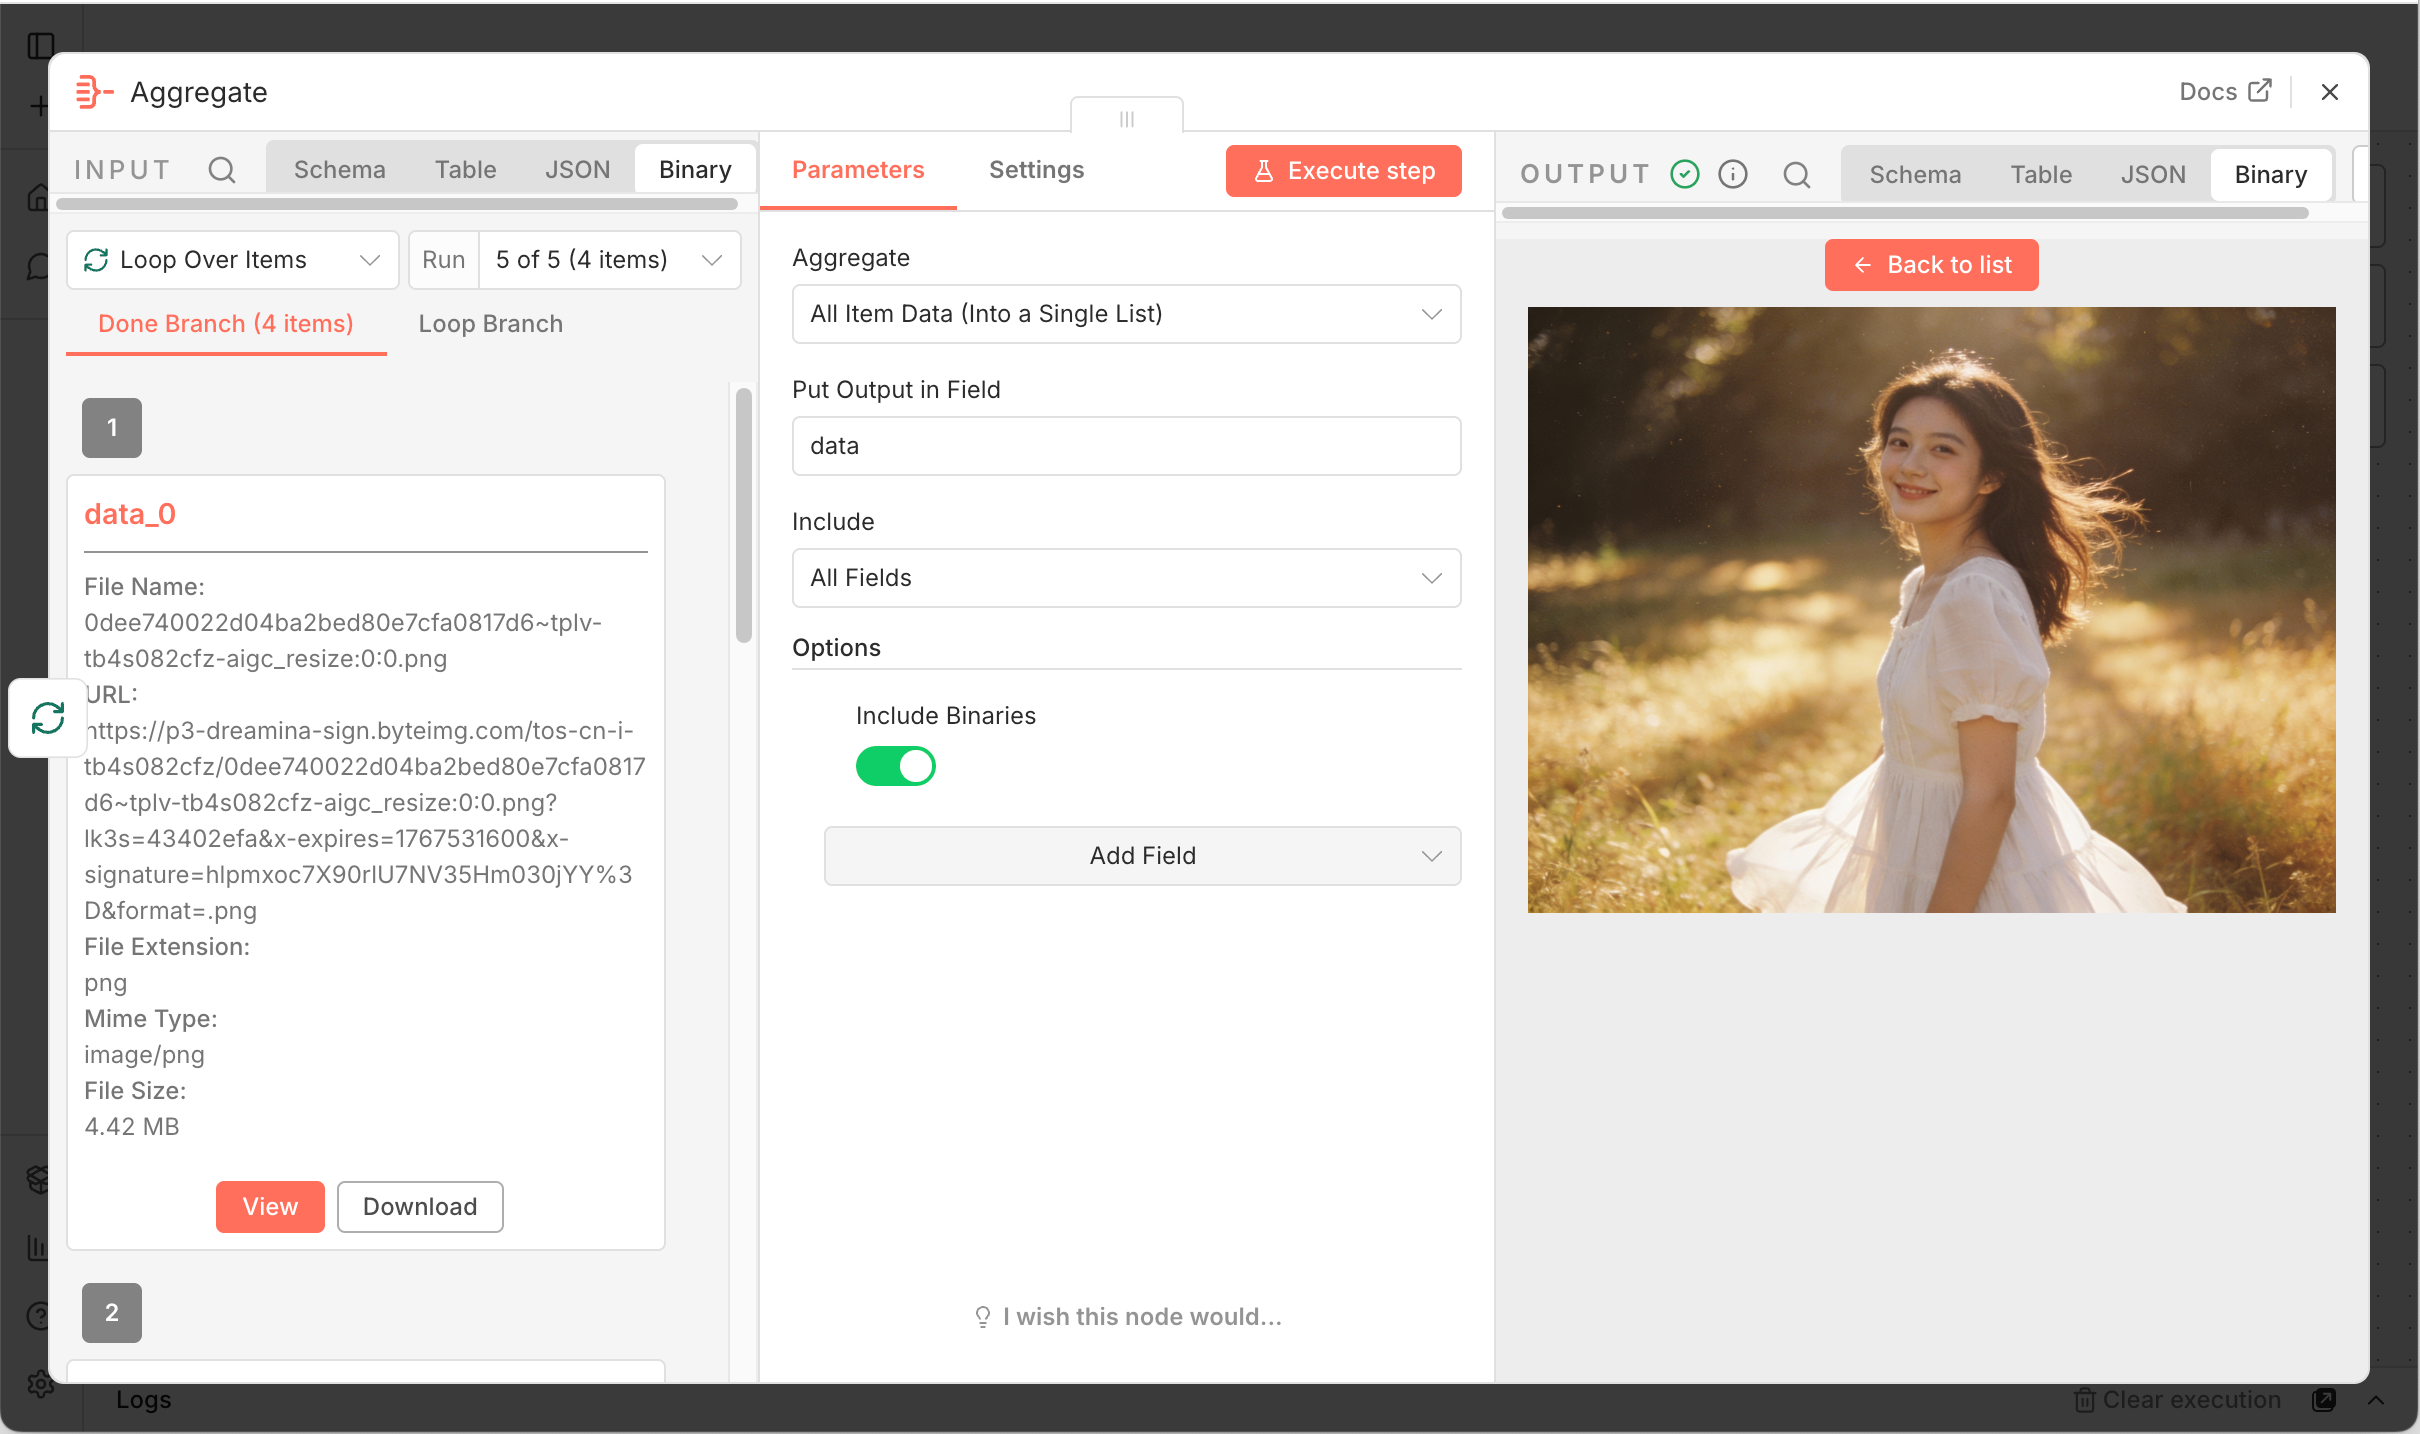
Task: Select the Loop Branch tab
Action: point(490,324)
